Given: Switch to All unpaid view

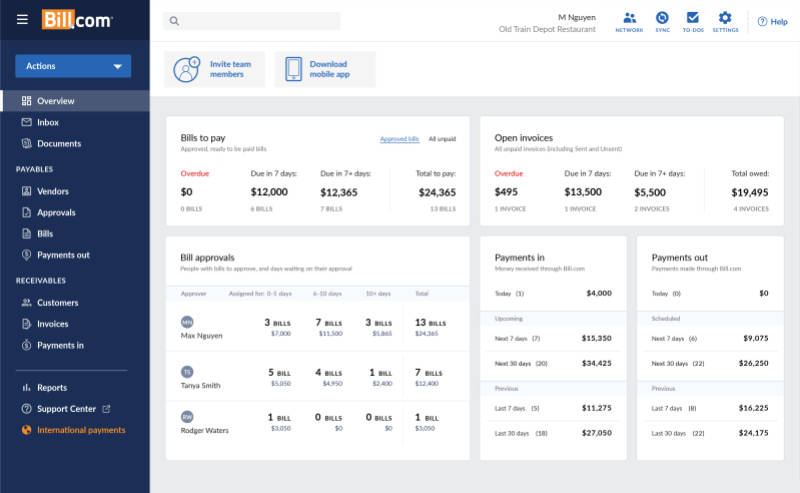Looking at the screenshot, I should coord(442,139).
